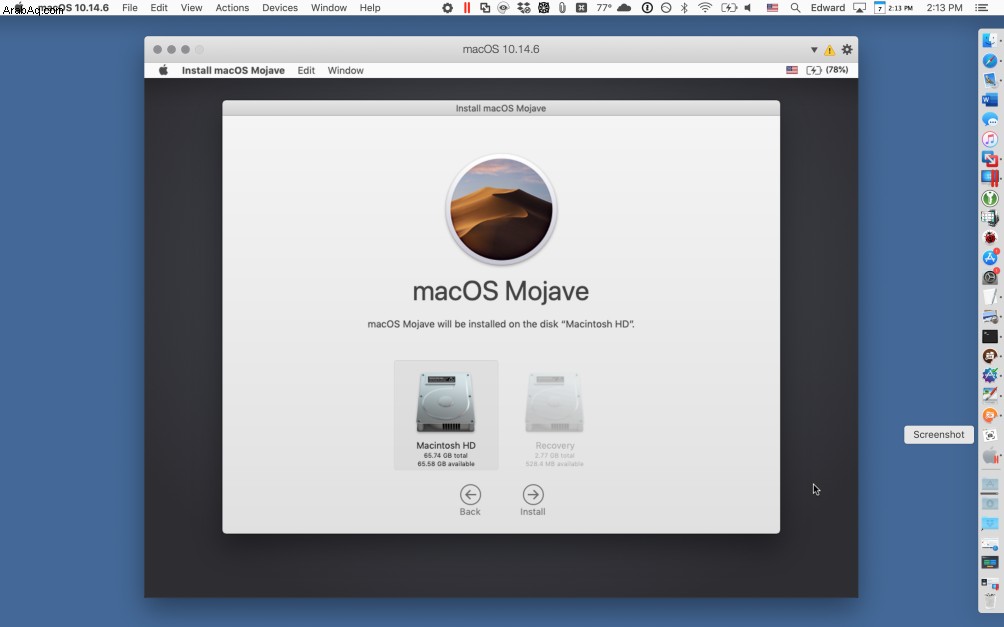Open Notification Center list icon
Image resolution: width=1004 pixels, height=627 pixels.
[981, 8]
